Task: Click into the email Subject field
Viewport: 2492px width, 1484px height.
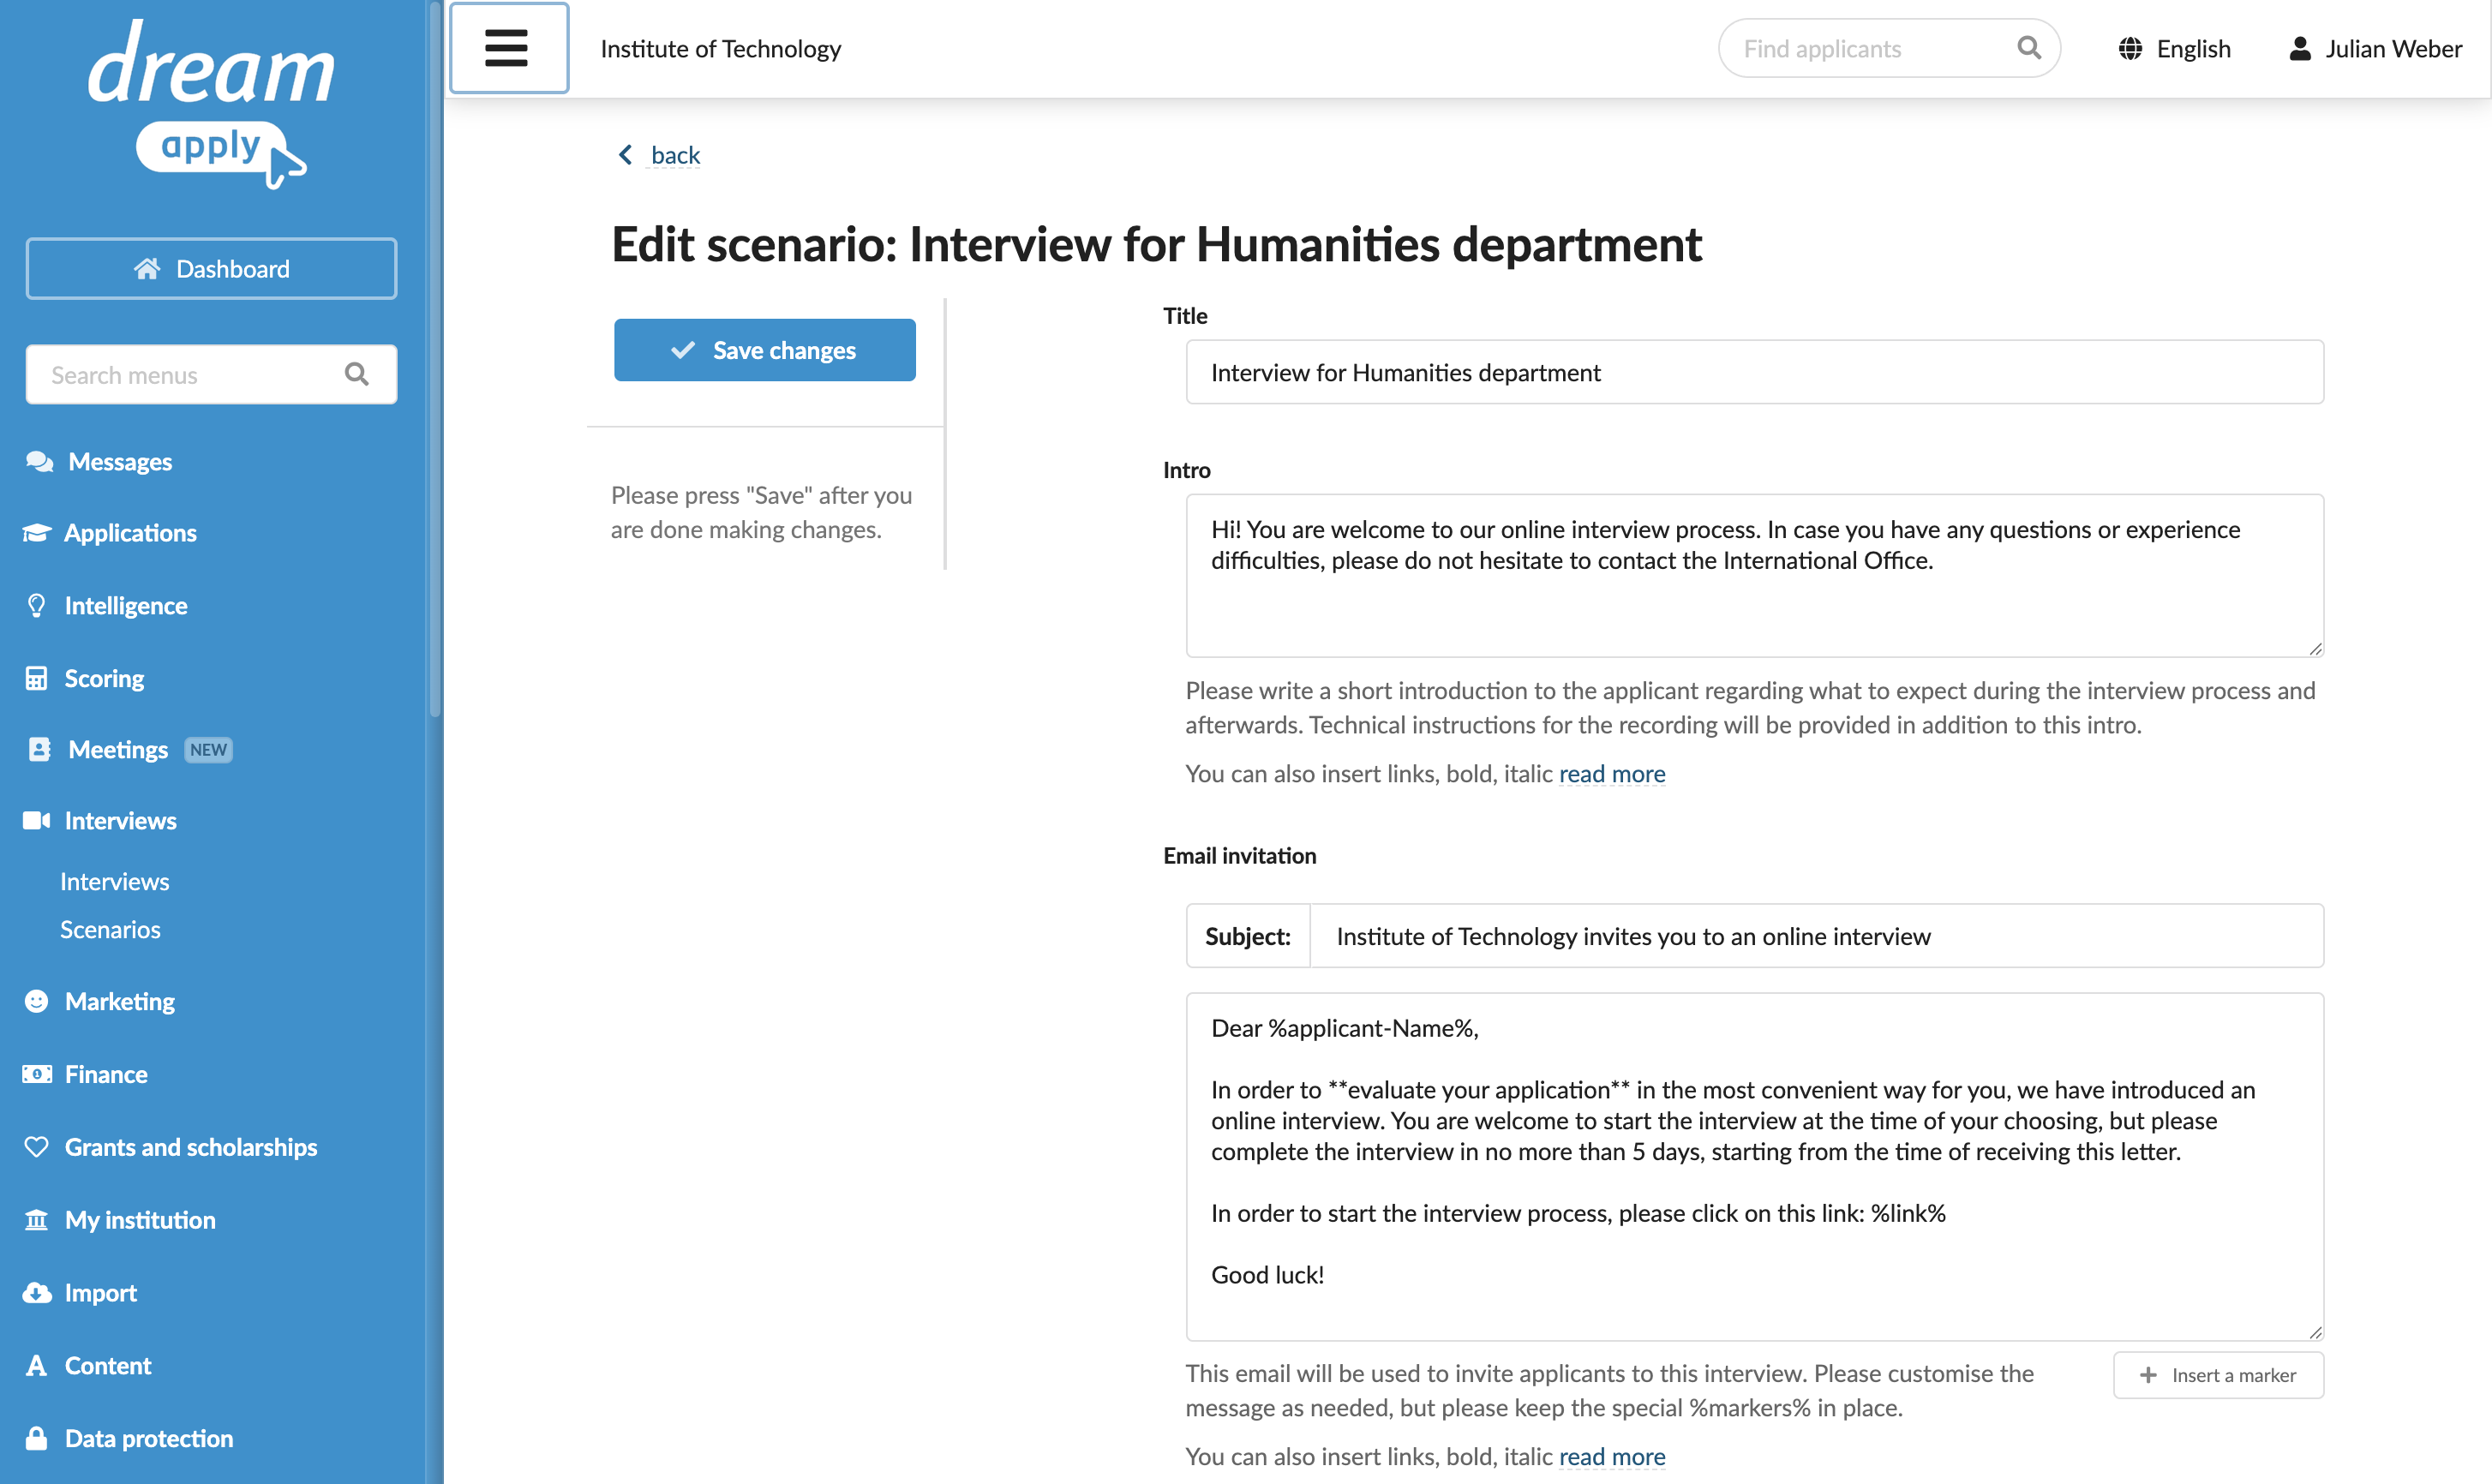Action: (x=1816, y=936)
